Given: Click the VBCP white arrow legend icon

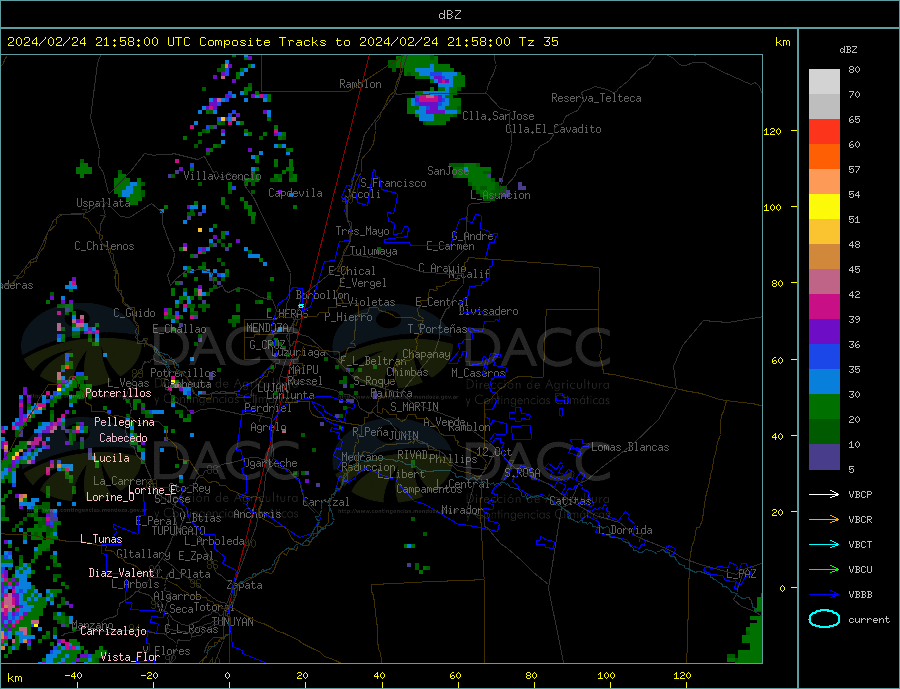Looking at the screenshot, I should click(x=824, y=494).
